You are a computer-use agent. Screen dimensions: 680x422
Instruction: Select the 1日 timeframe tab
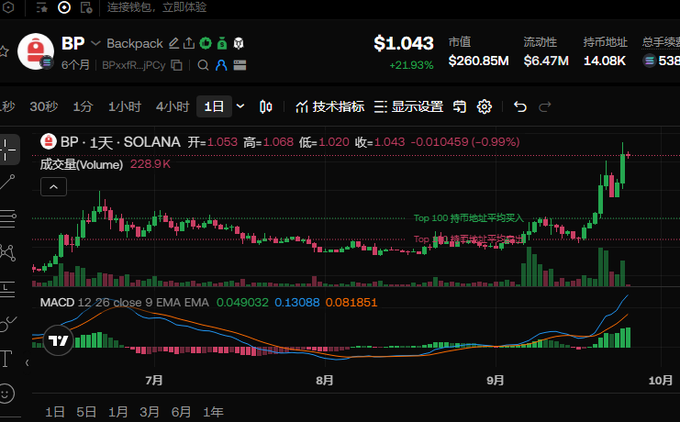tap(214, 106)
